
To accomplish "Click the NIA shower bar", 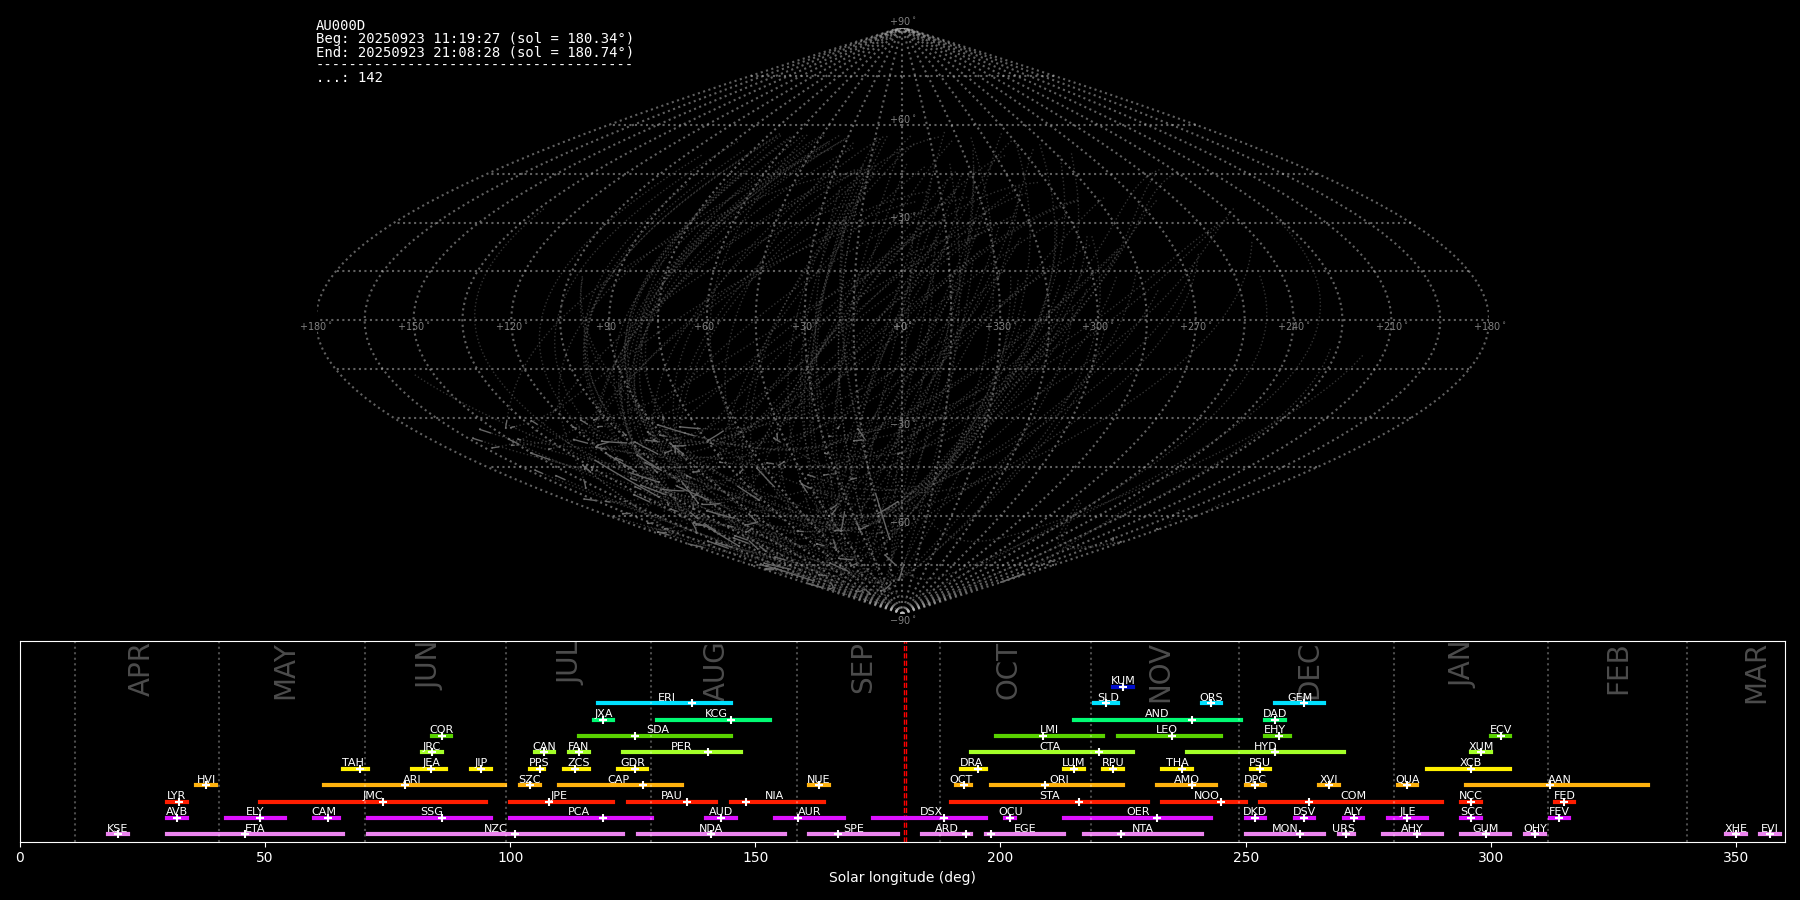I will click(x=777, y=802).
